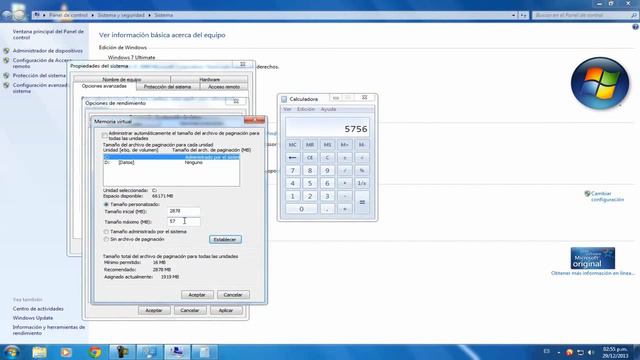
Task: Open Windows Explorer folder taskbar icon
Action: click(x=39, y=352)
